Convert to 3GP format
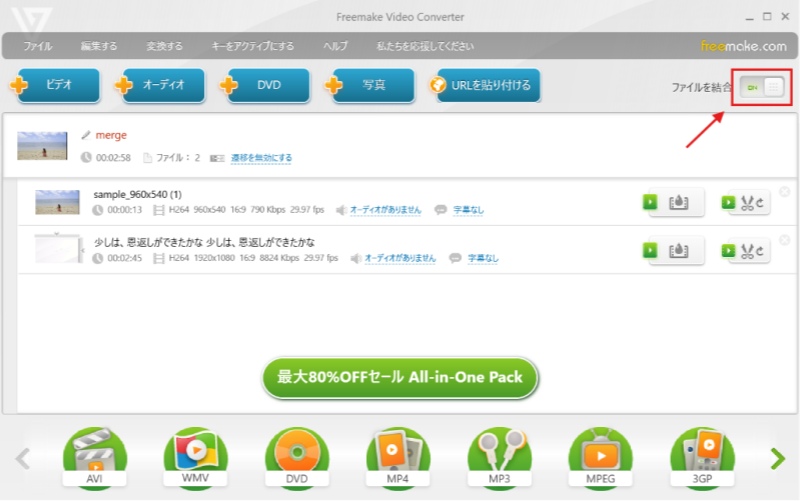Screen dimensions: 800x501 pos(702,459)
